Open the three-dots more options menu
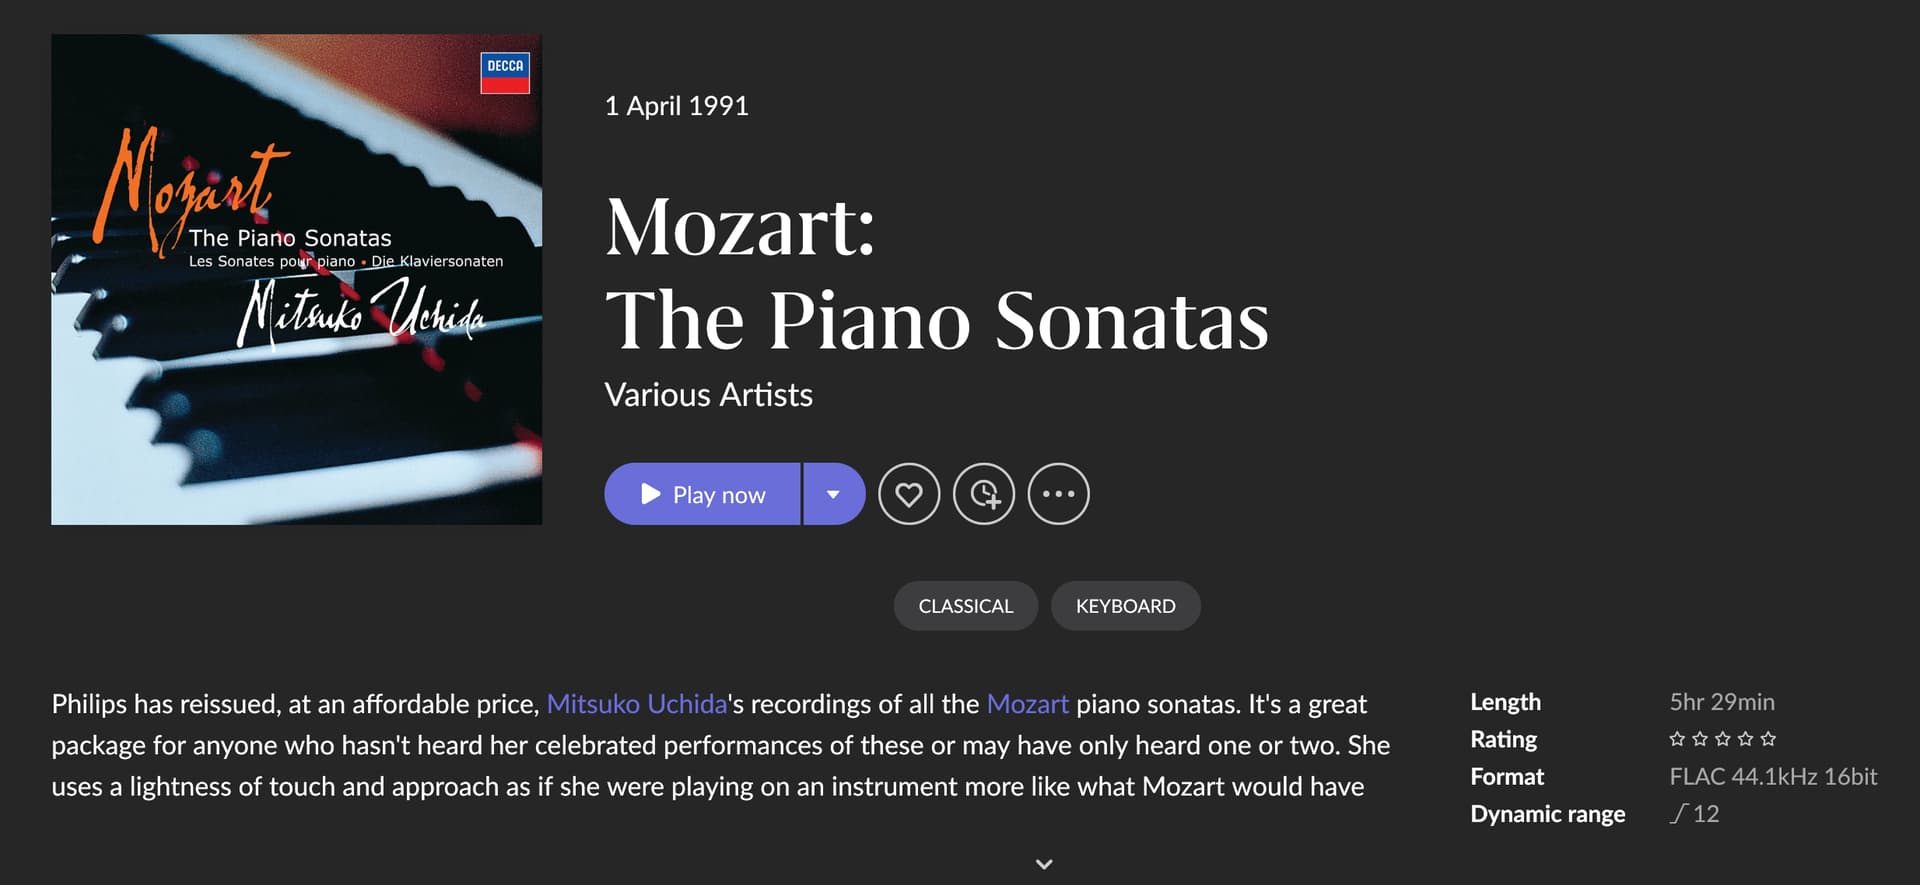Viewport: 1920px width, 885px height. [x=1058, y=494]
